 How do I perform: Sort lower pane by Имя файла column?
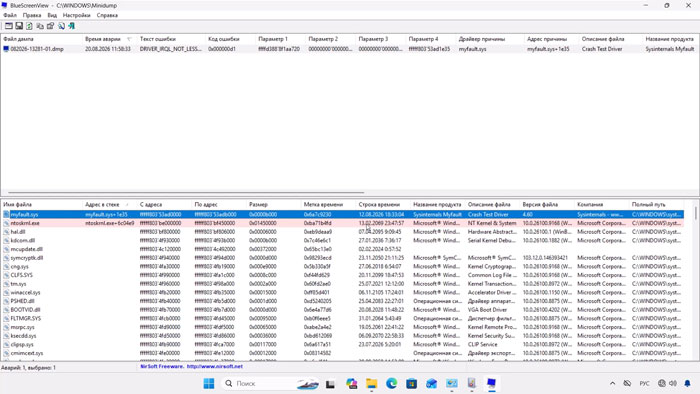(42, 204)
